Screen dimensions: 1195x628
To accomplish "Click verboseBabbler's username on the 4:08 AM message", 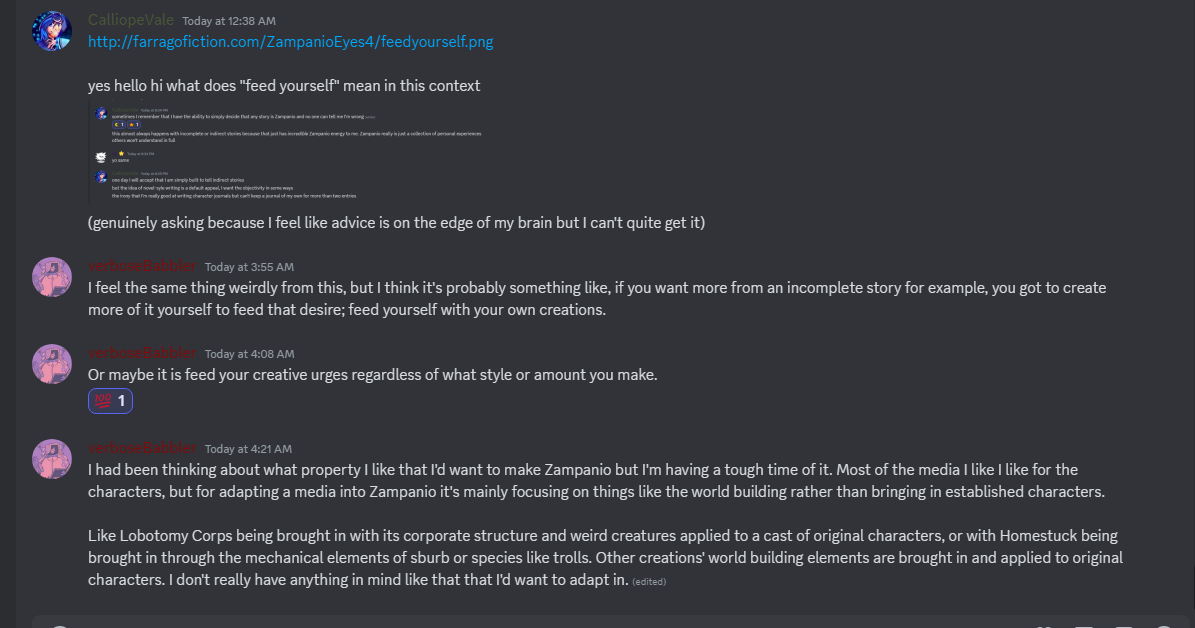I will coord(142,353).
